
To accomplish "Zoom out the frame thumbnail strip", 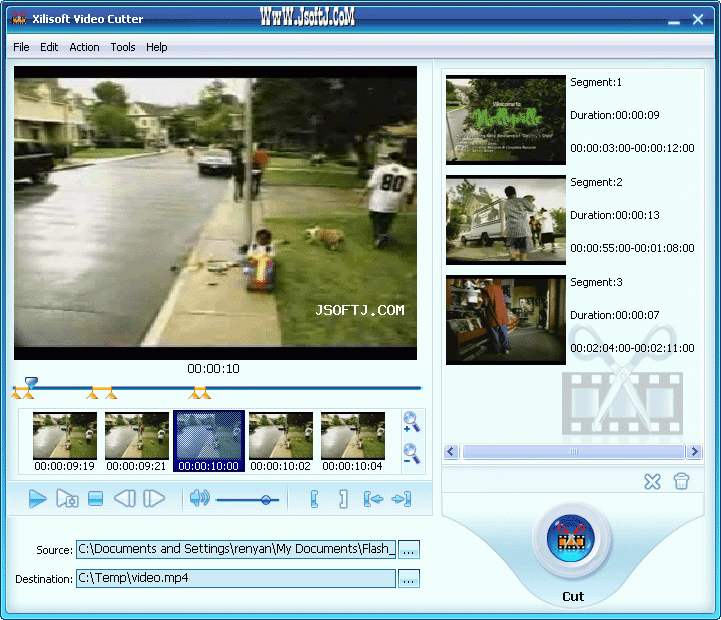I will click(411, 454).
